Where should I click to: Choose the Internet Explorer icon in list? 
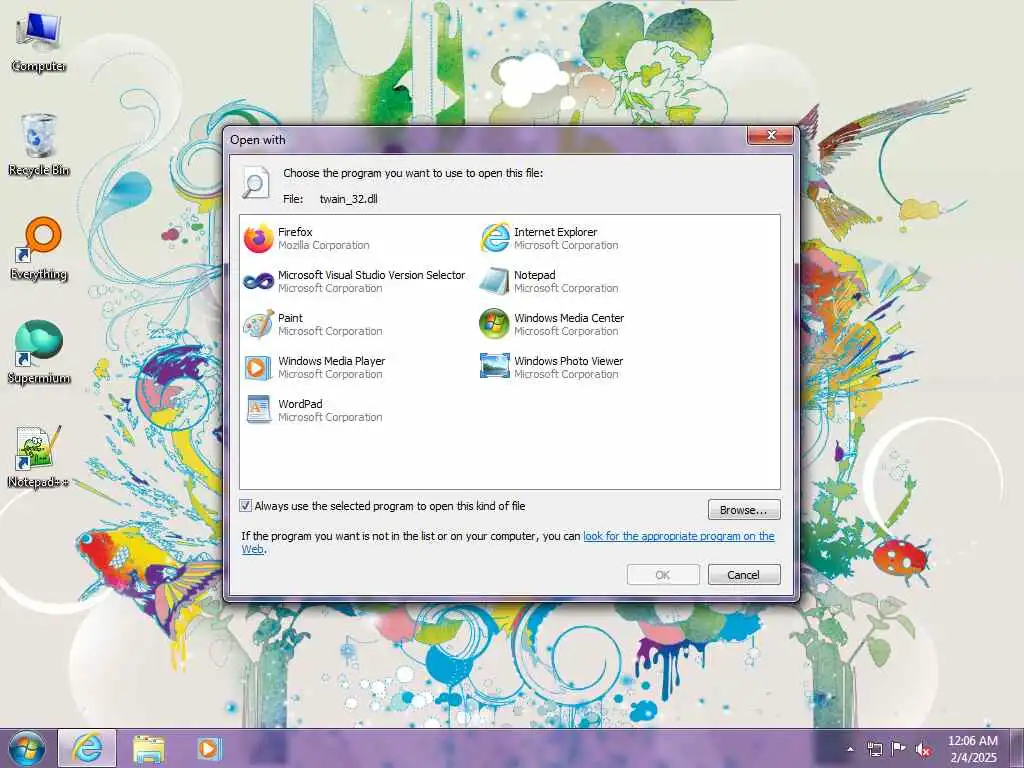[494, 238]
